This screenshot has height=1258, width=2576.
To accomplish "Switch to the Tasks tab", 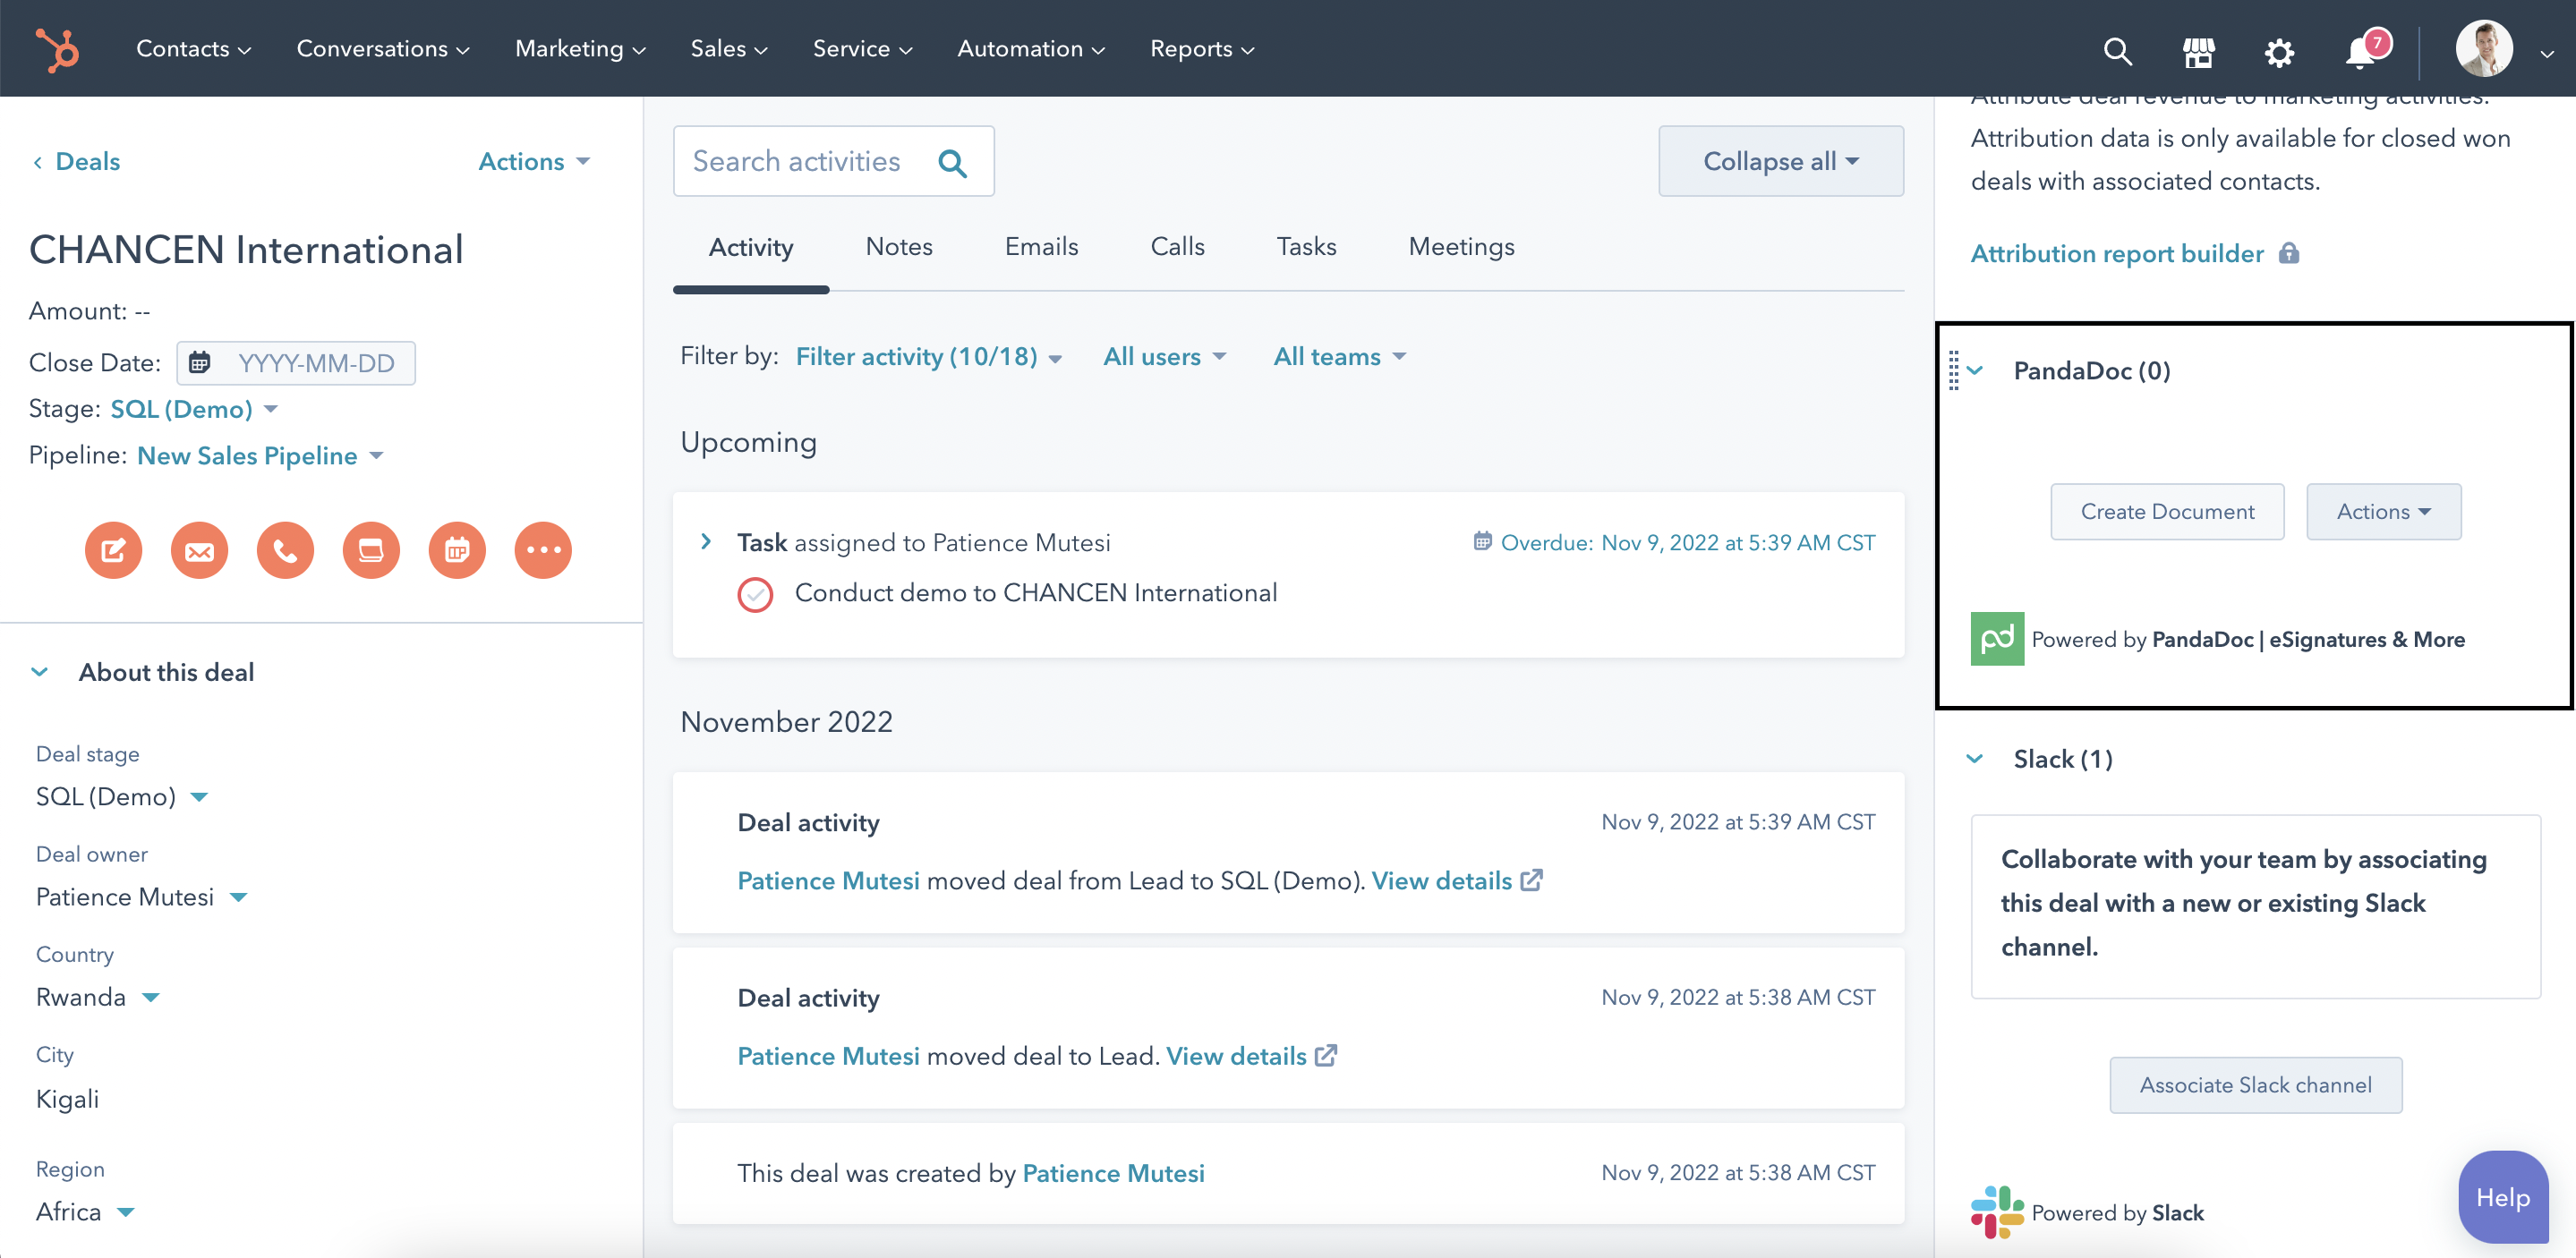I will pyautogui.click(x=1306, y=247).
